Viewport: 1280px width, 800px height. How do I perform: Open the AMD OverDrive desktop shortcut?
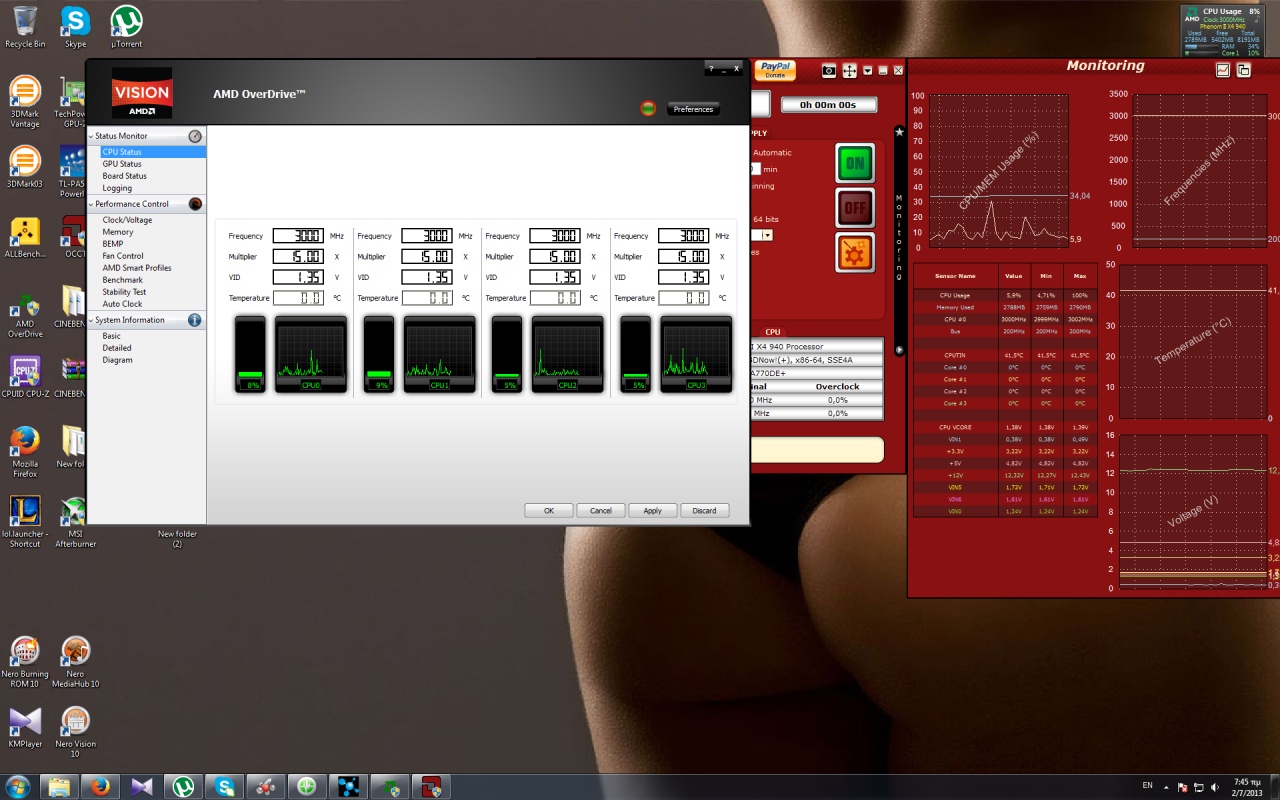[25, 316]
